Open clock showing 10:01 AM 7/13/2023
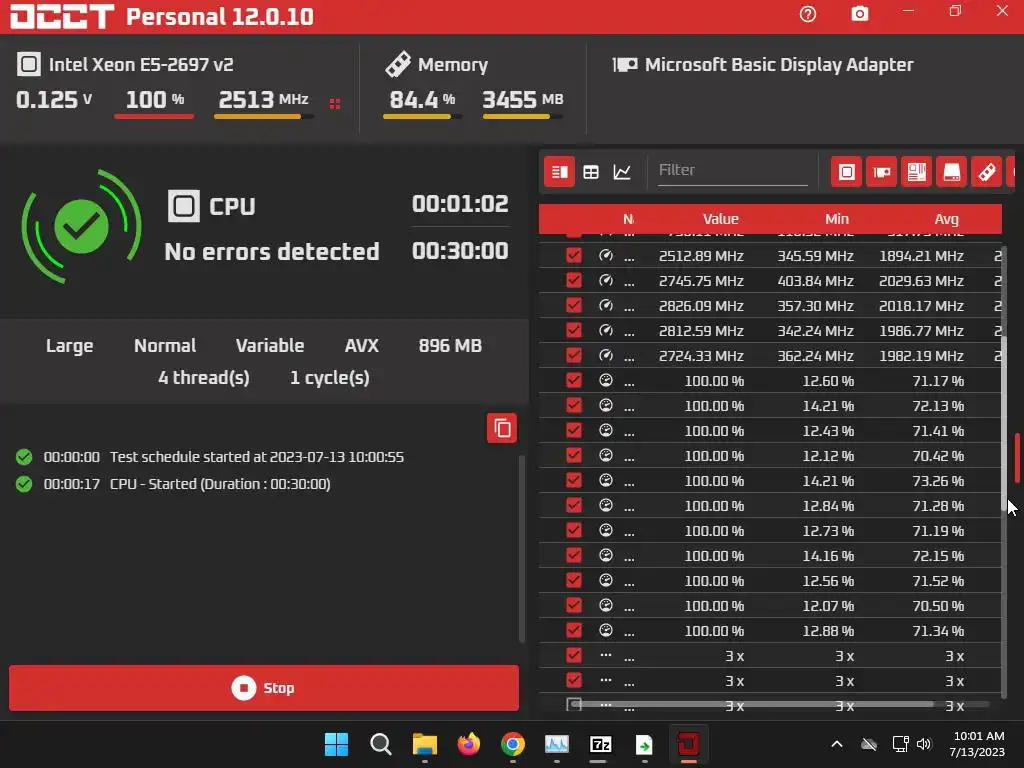 [978, 744]
